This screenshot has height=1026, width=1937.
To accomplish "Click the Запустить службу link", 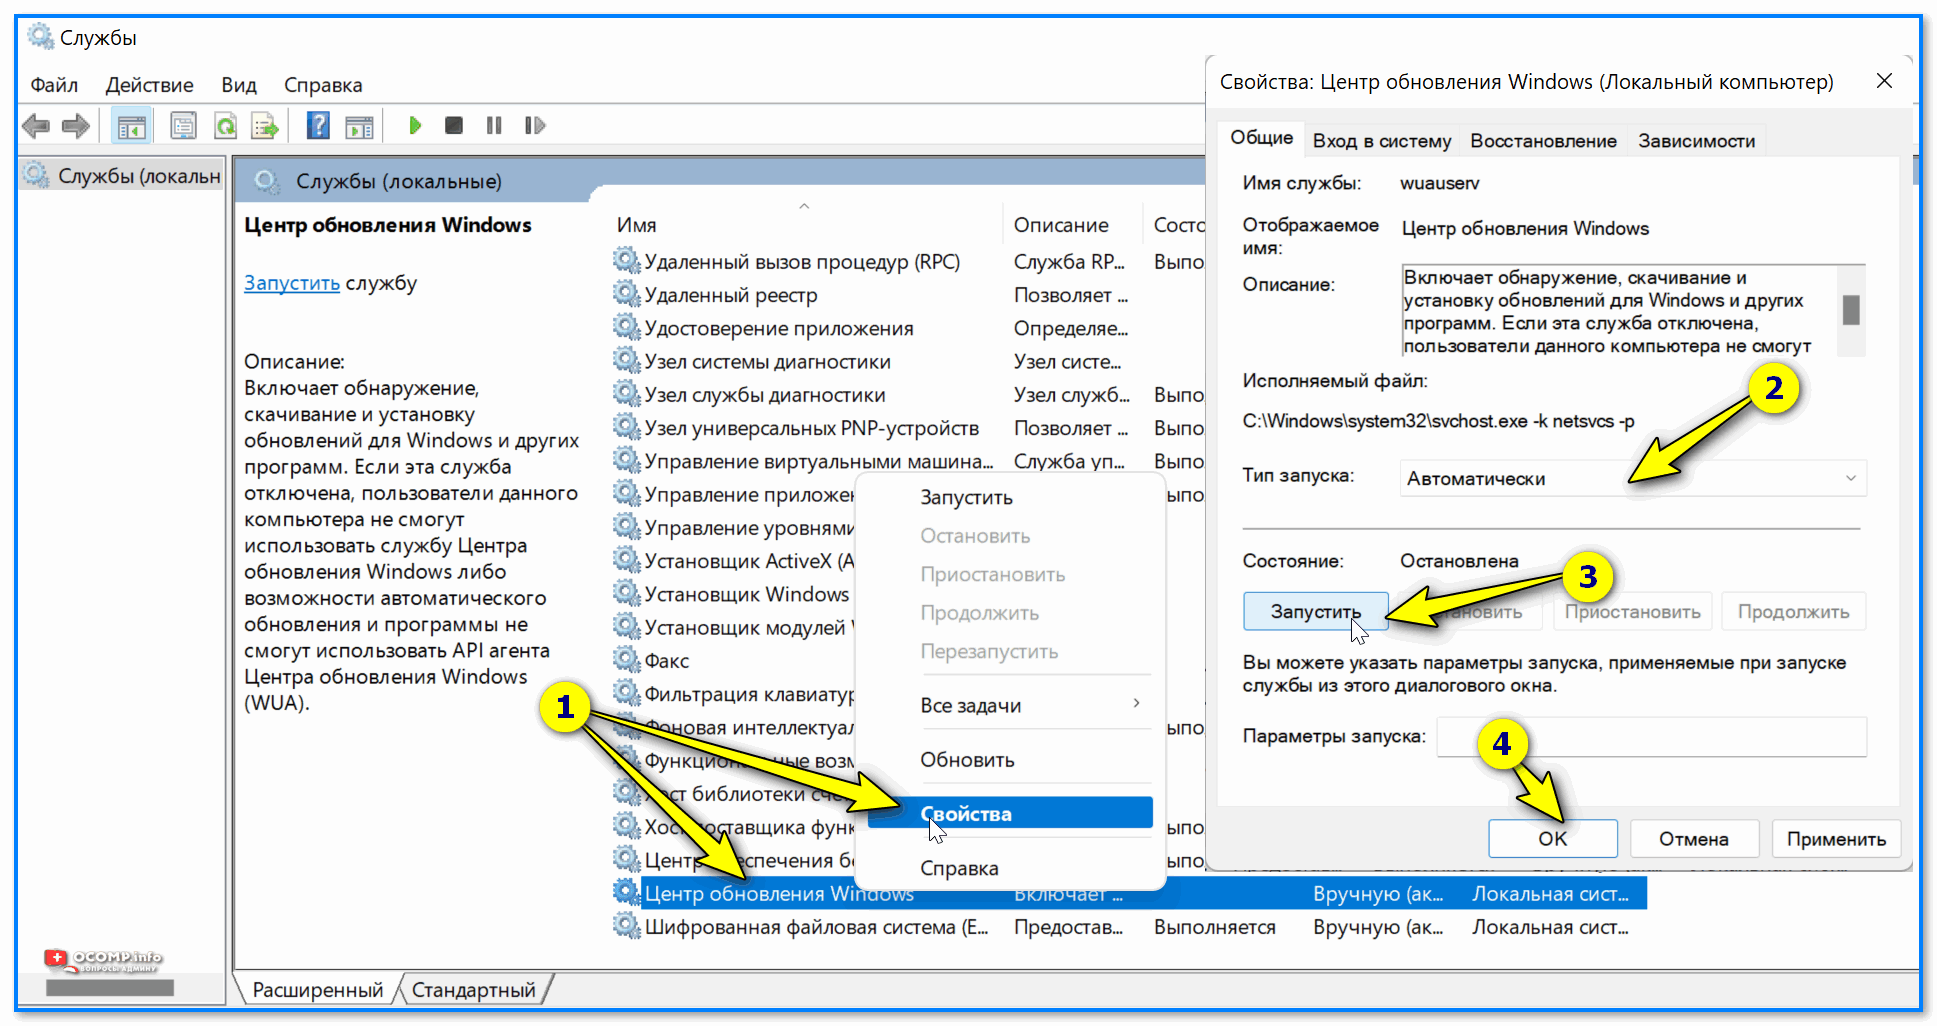I will click(292, 283).
